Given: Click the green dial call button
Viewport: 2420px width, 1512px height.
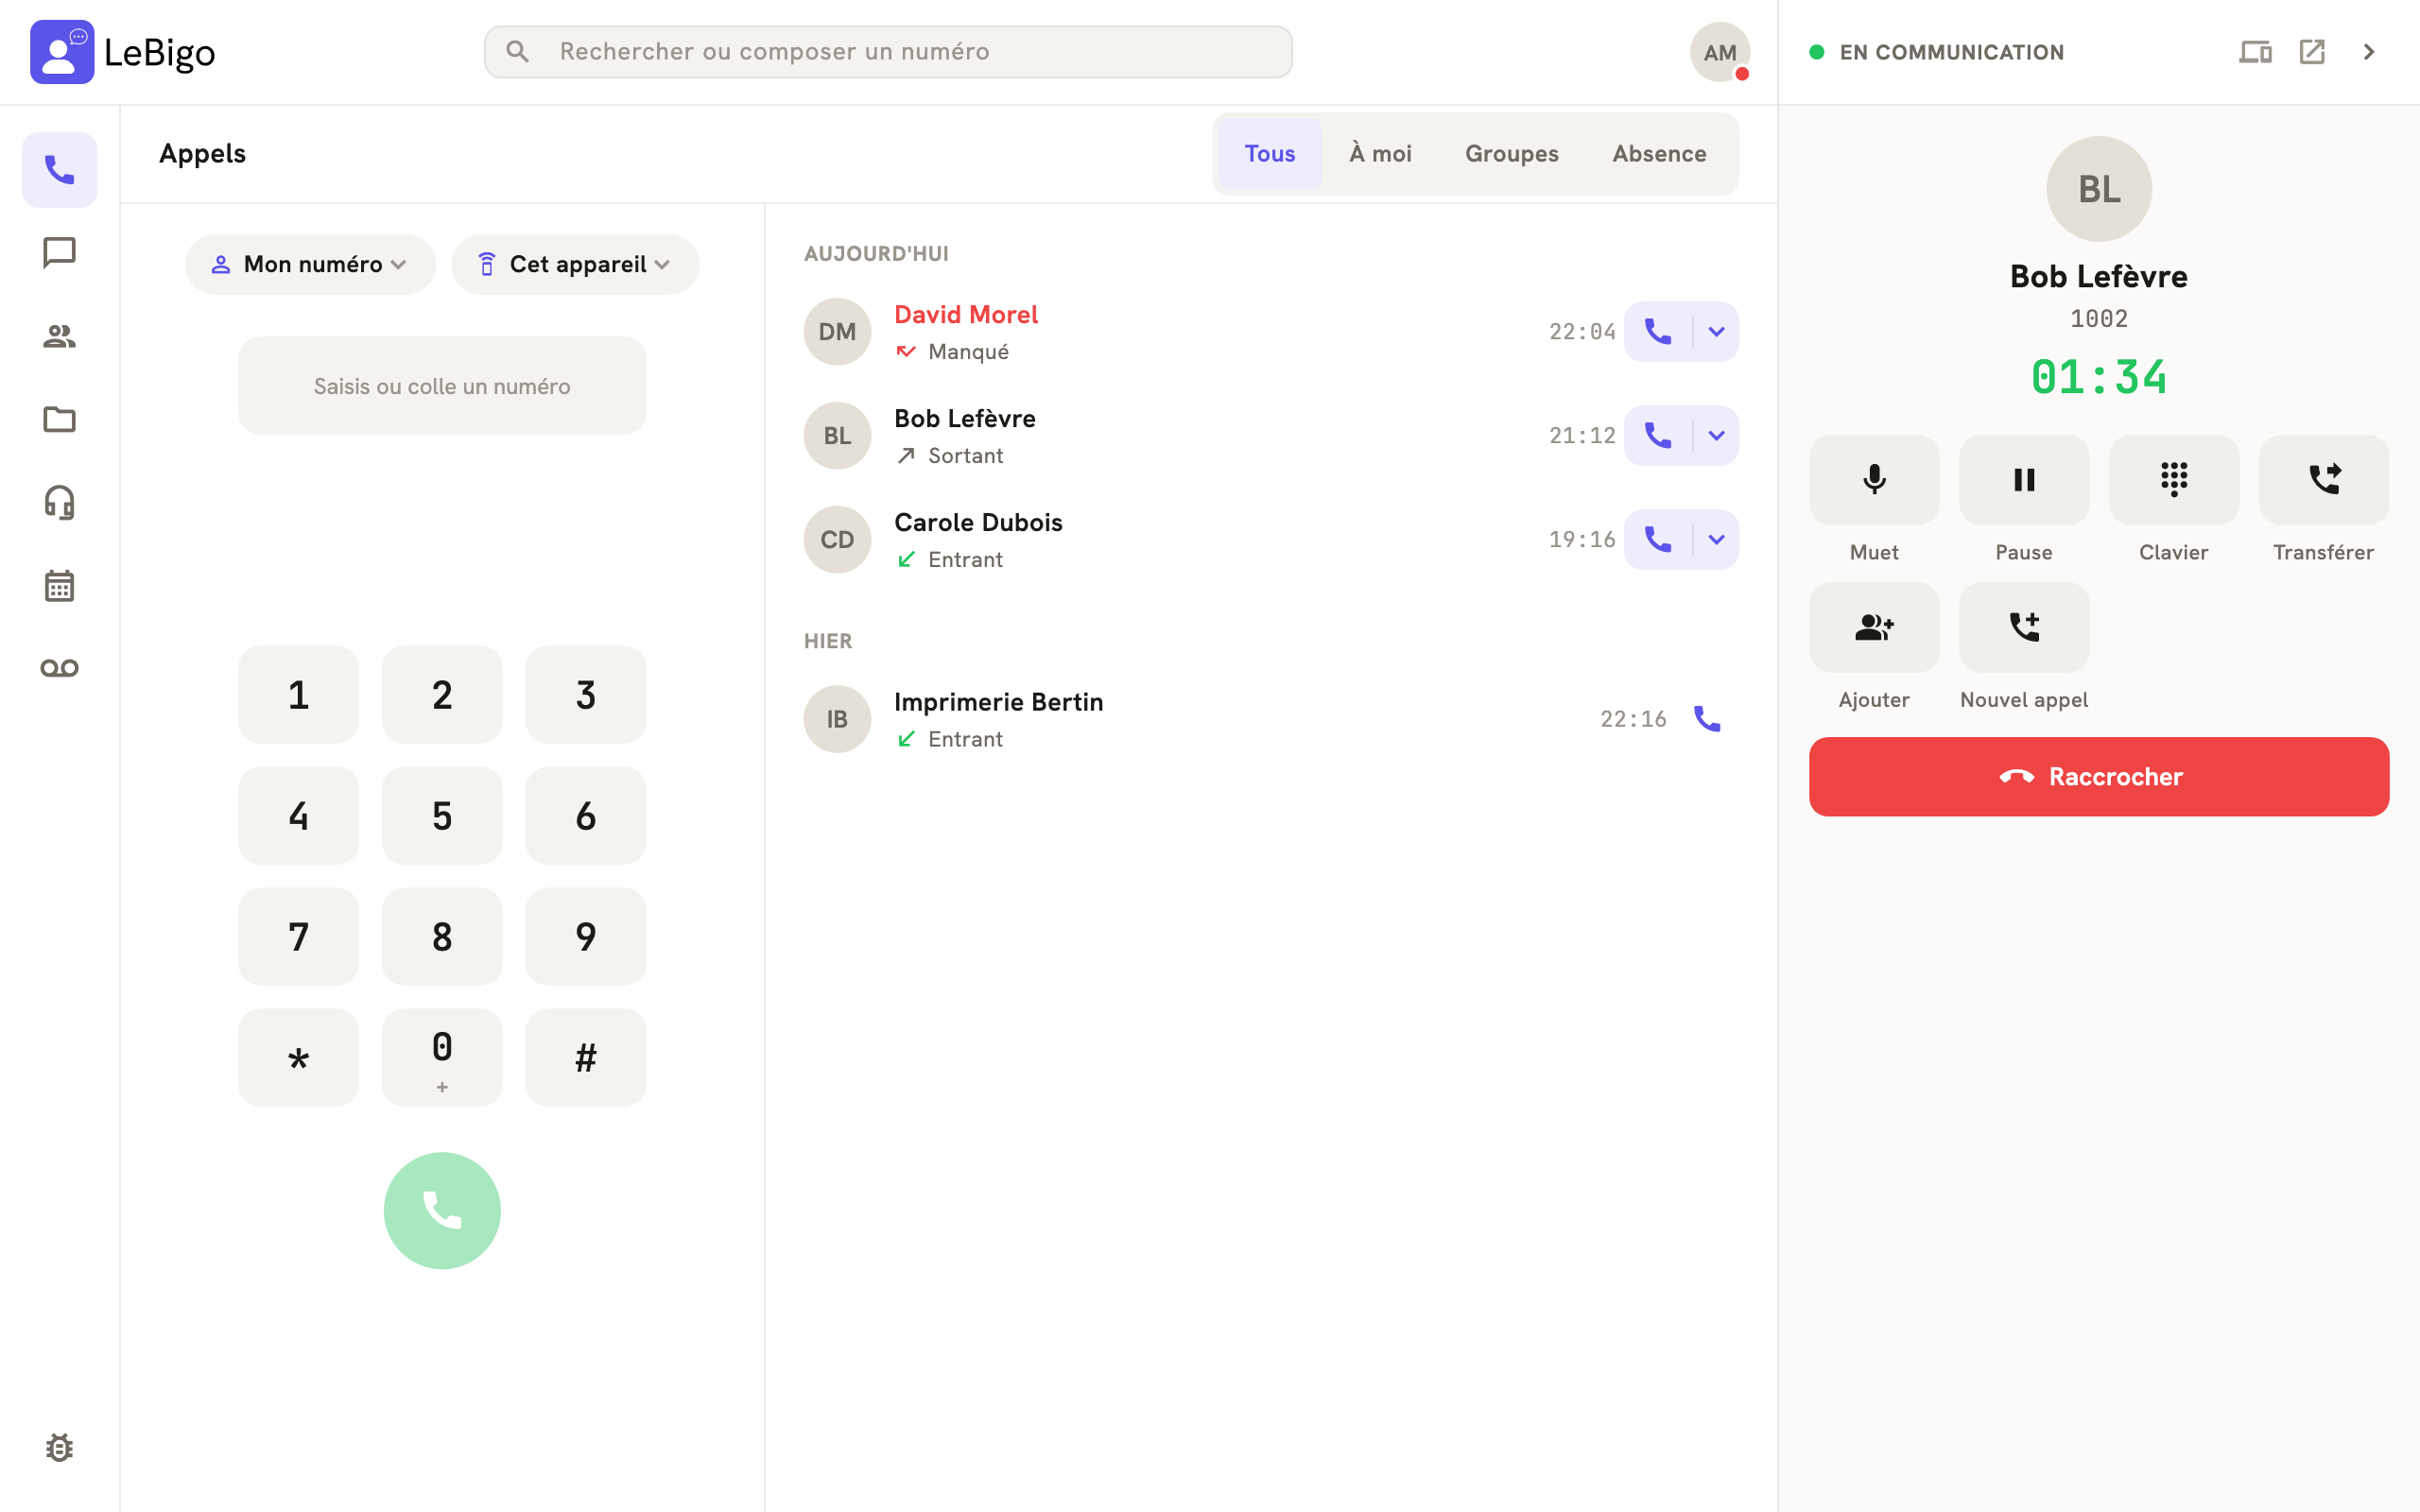Looking at the screenshot, I should pos(442,1211).
